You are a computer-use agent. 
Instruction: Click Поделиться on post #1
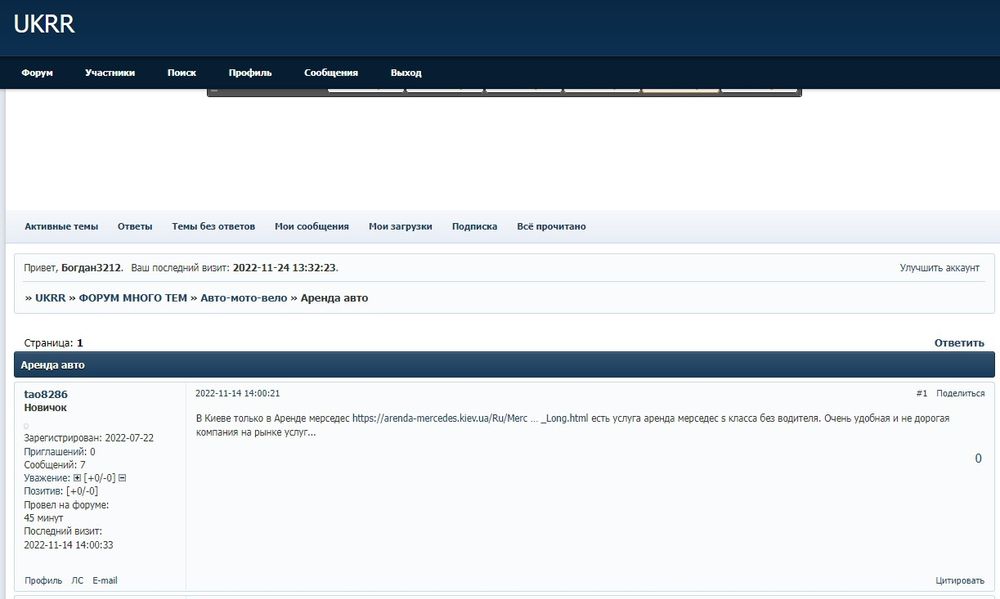(960, 394)
